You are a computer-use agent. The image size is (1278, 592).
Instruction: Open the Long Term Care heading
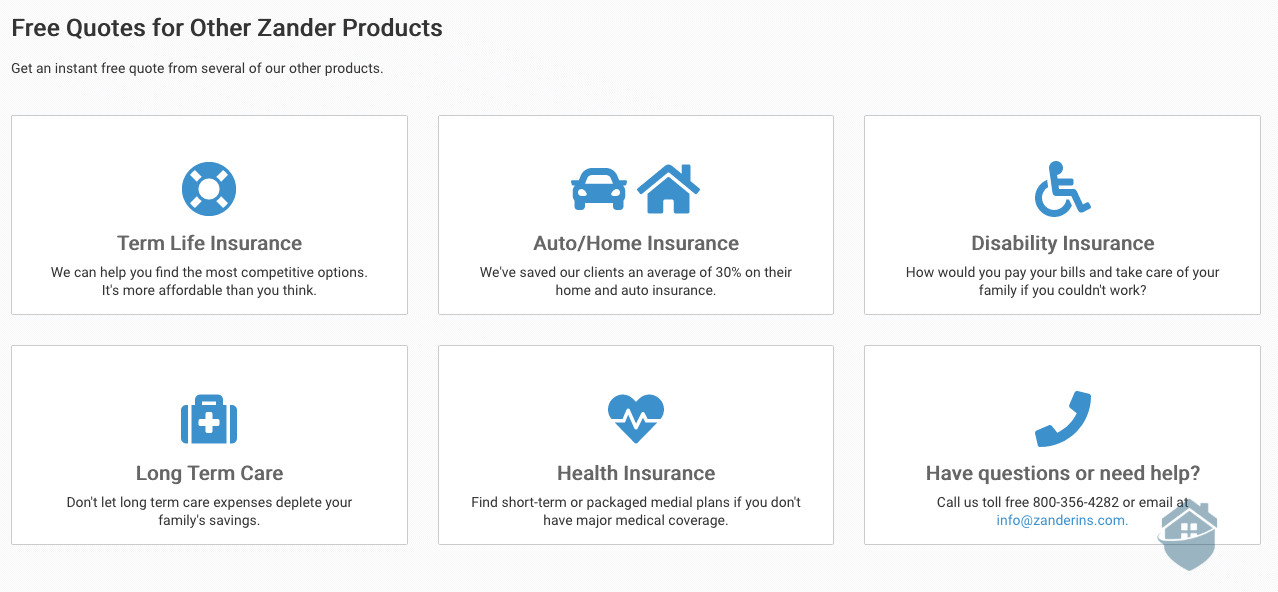pos(209,473)
